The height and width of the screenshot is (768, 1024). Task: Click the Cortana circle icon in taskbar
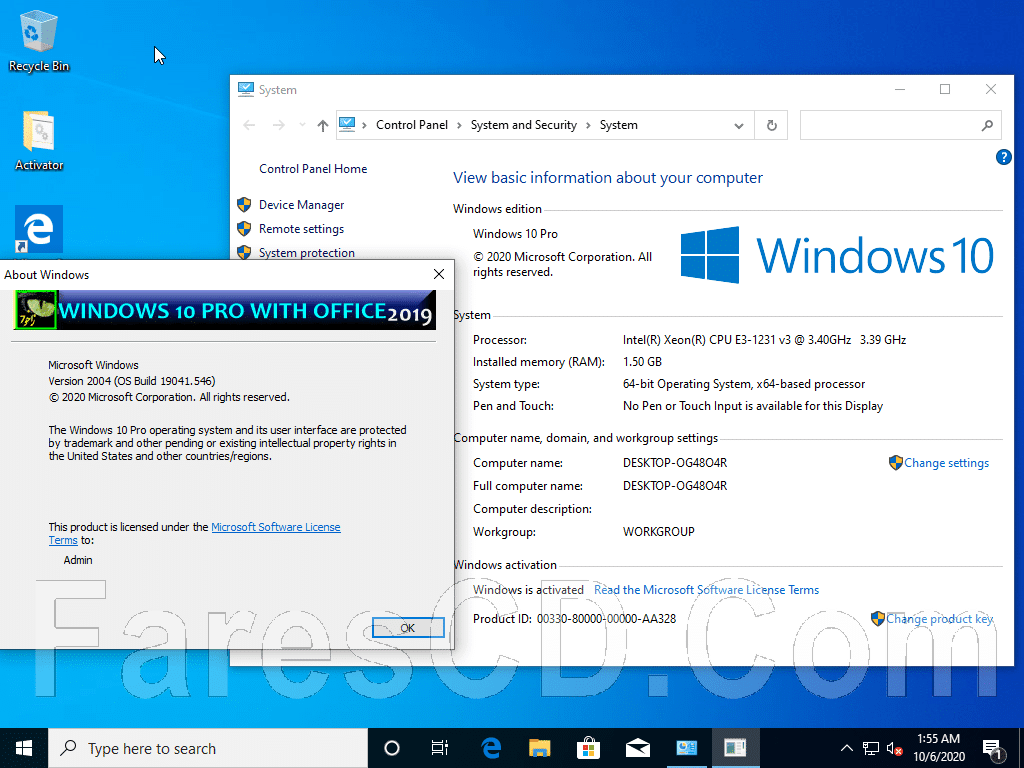pos(392,748)
